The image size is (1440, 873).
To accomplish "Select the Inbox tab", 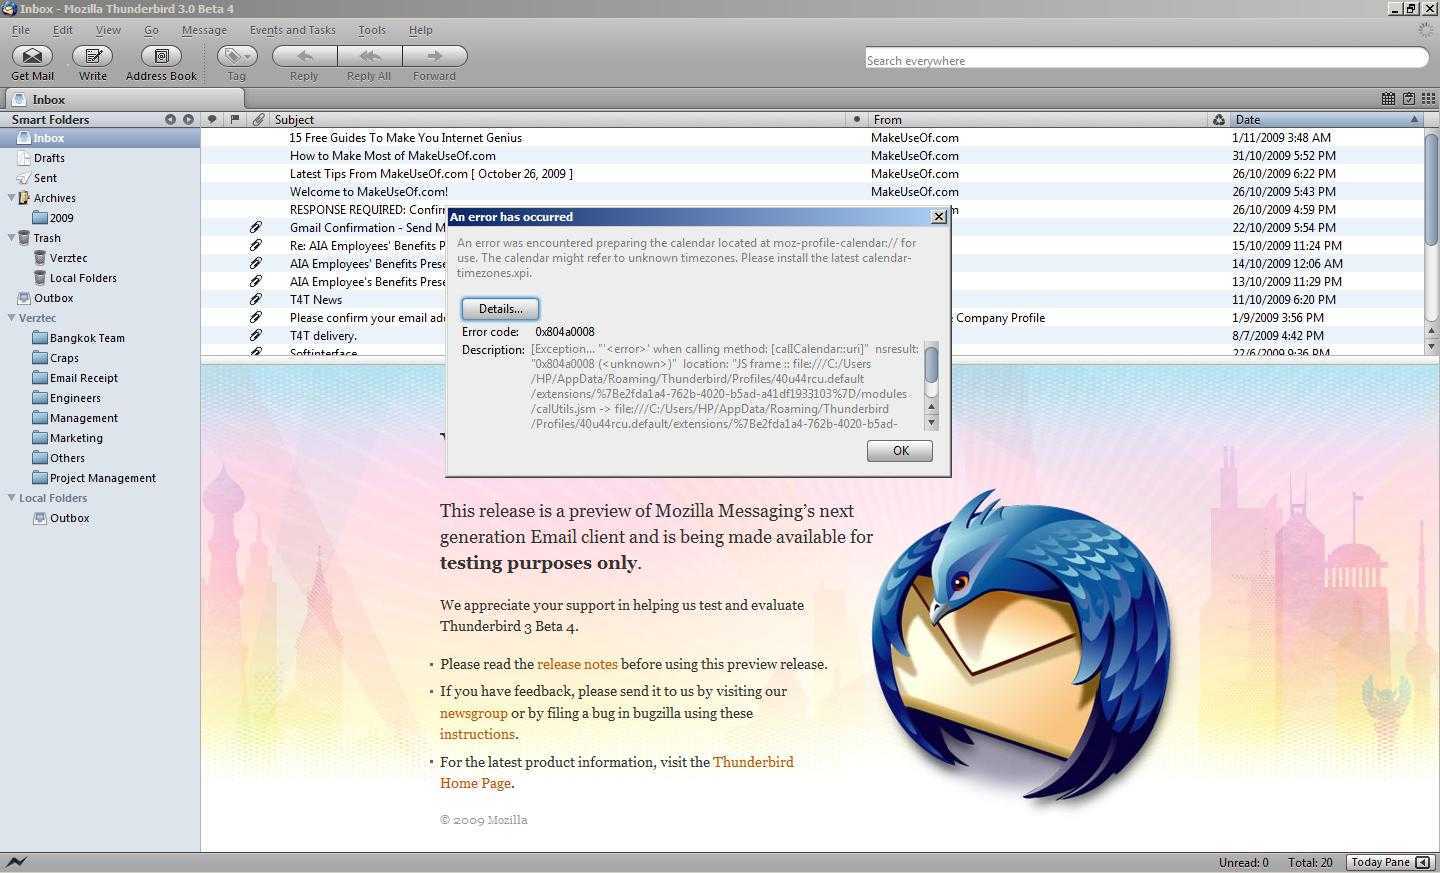I will [x=124, y=99].
